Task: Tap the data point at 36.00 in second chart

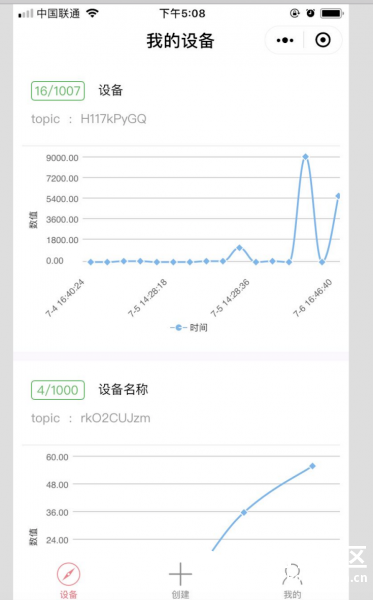Action: [x=244, y=512]
